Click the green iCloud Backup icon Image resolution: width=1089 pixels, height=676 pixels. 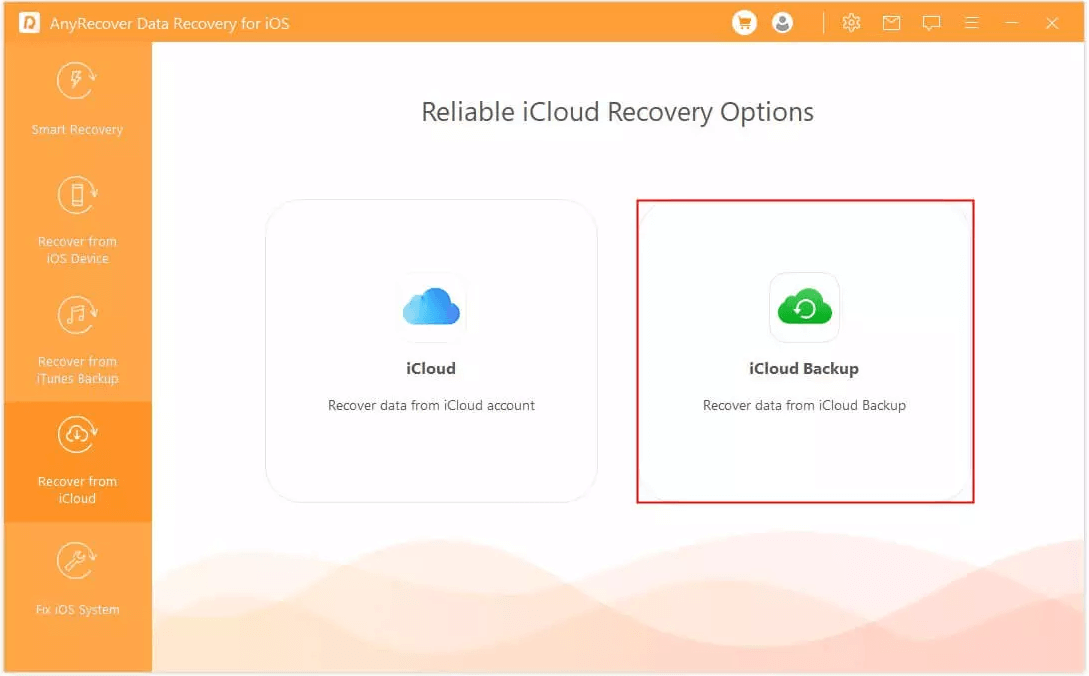coord(804,307)
